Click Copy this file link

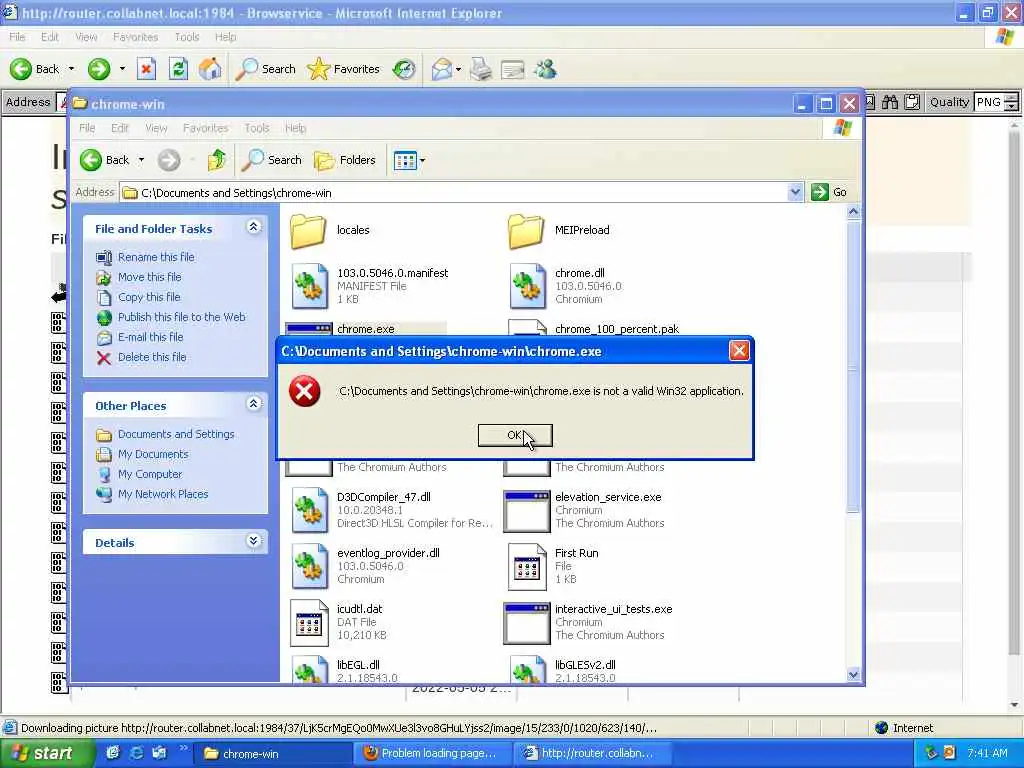(x=149, y=297)
